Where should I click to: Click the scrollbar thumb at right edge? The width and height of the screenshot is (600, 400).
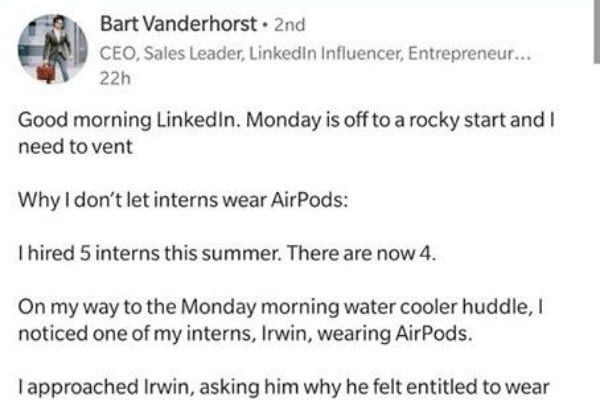[x=597, y=32]
